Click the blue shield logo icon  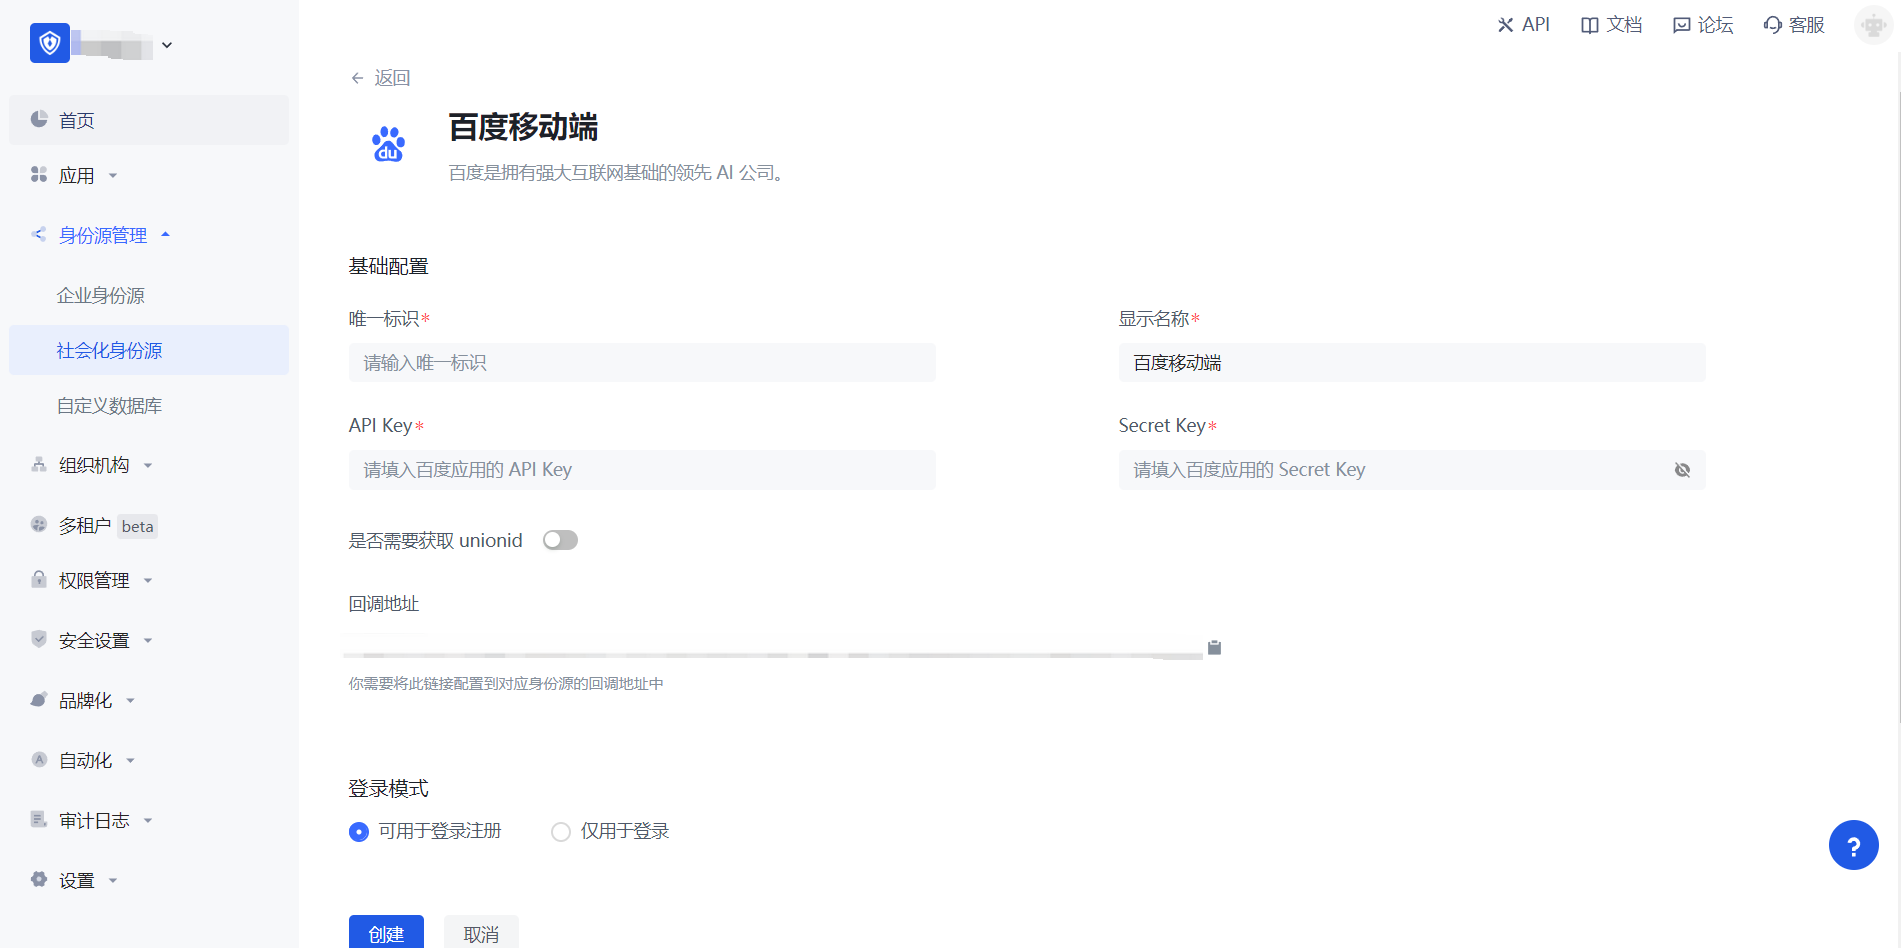(x=49, y=43)
